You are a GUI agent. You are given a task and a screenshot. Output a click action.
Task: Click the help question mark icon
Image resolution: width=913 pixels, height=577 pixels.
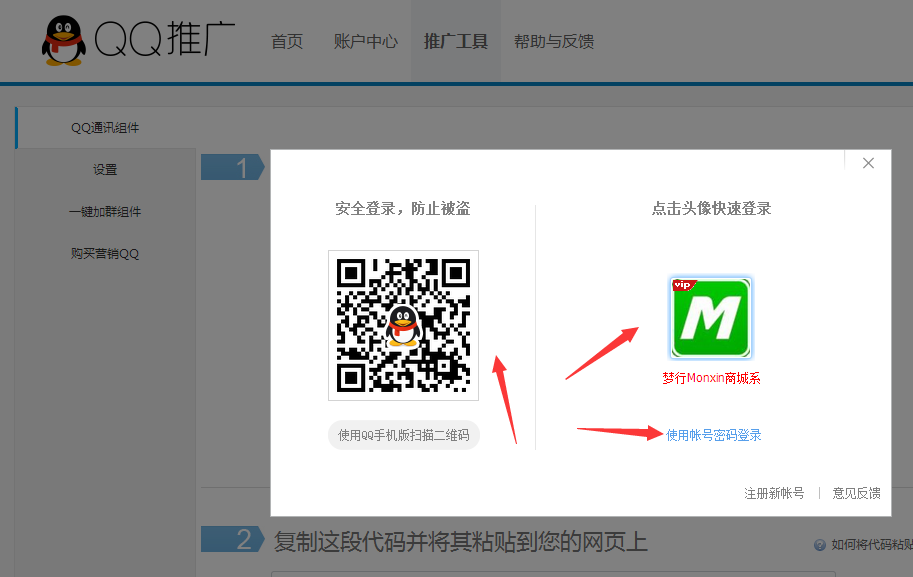pos(820,545)
